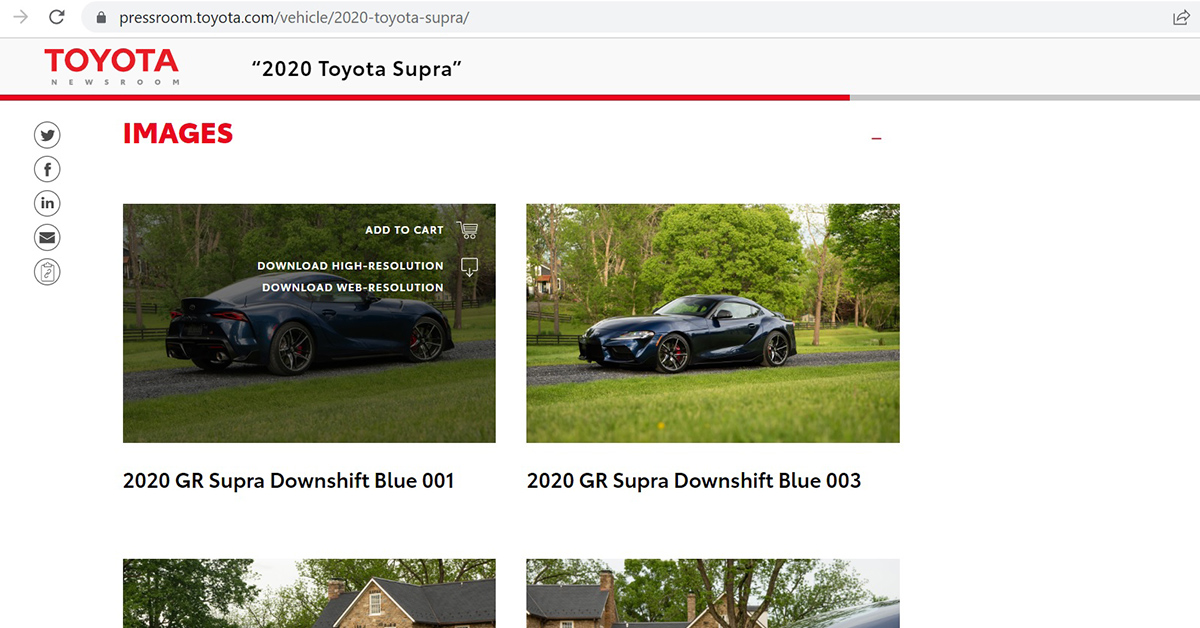1200x628 pixels.
Task: Open the thumbnail below Downshift Blue 001
Action: [309, 593]
